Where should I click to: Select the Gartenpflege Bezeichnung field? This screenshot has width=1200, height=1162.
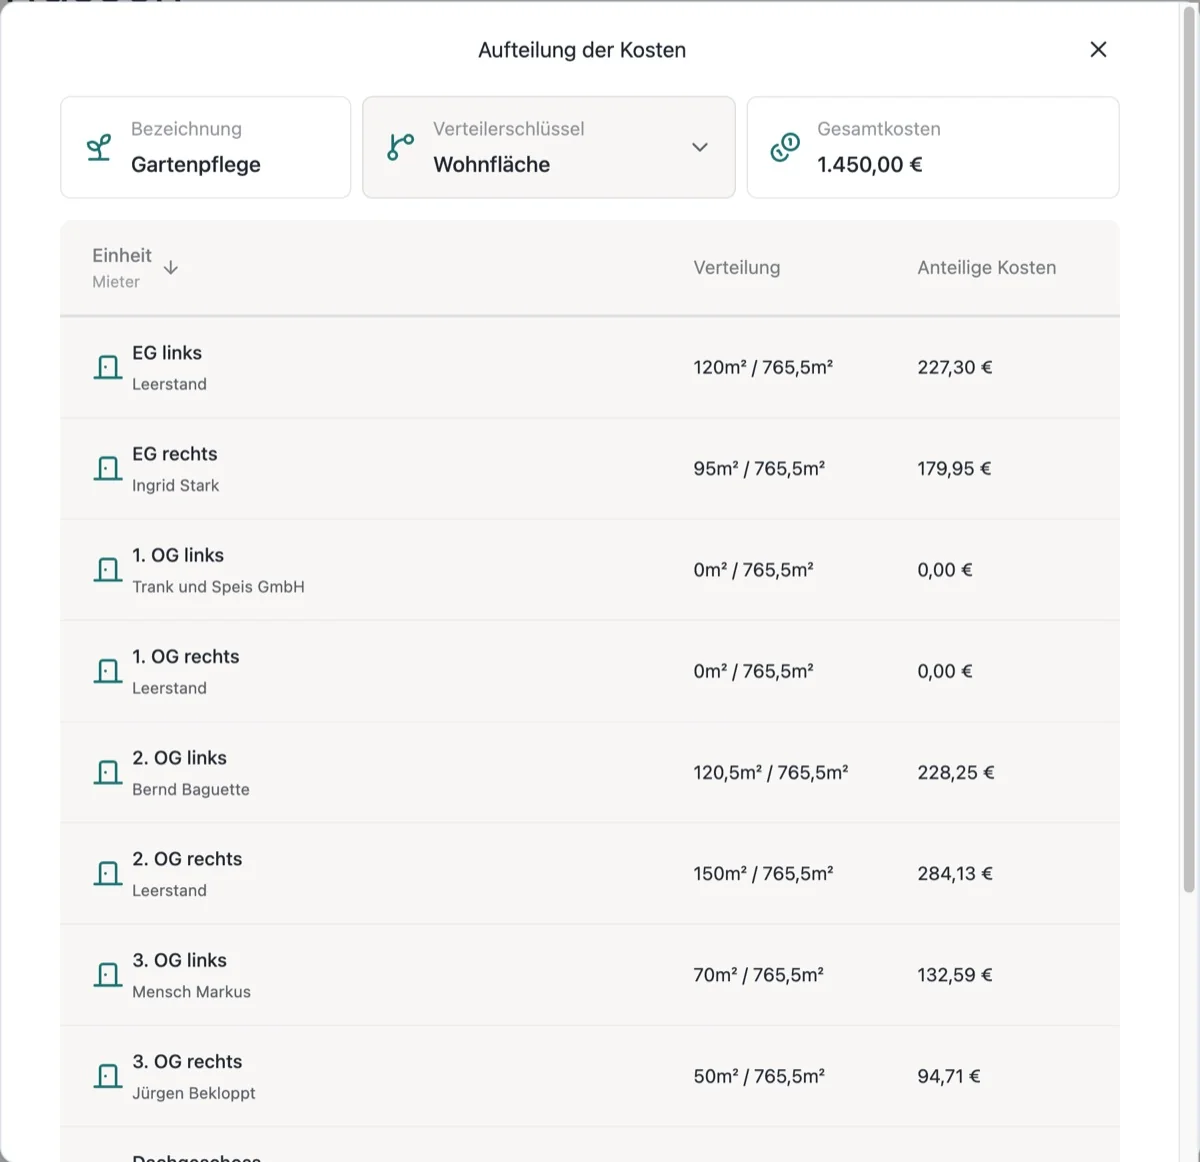coord(206,147)
